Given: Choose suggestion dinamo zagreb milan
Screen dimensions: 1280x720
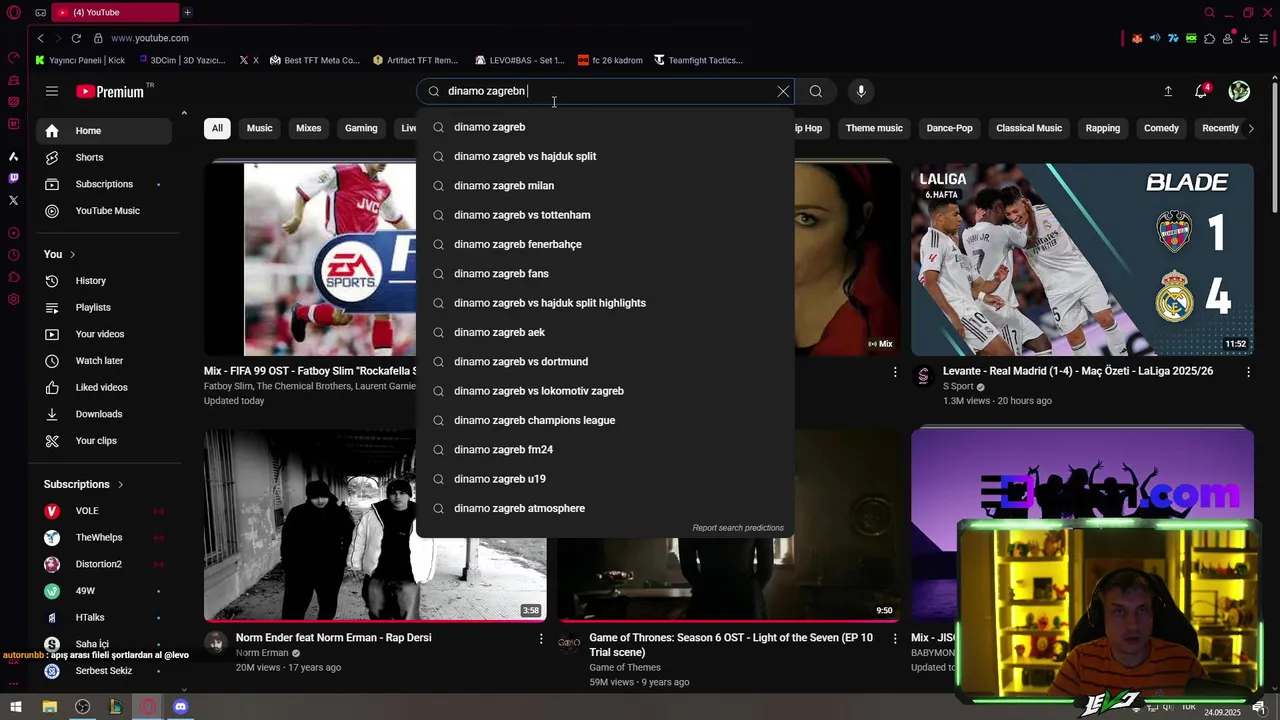Looking at the screenshot, I should [x=605, y=186].
